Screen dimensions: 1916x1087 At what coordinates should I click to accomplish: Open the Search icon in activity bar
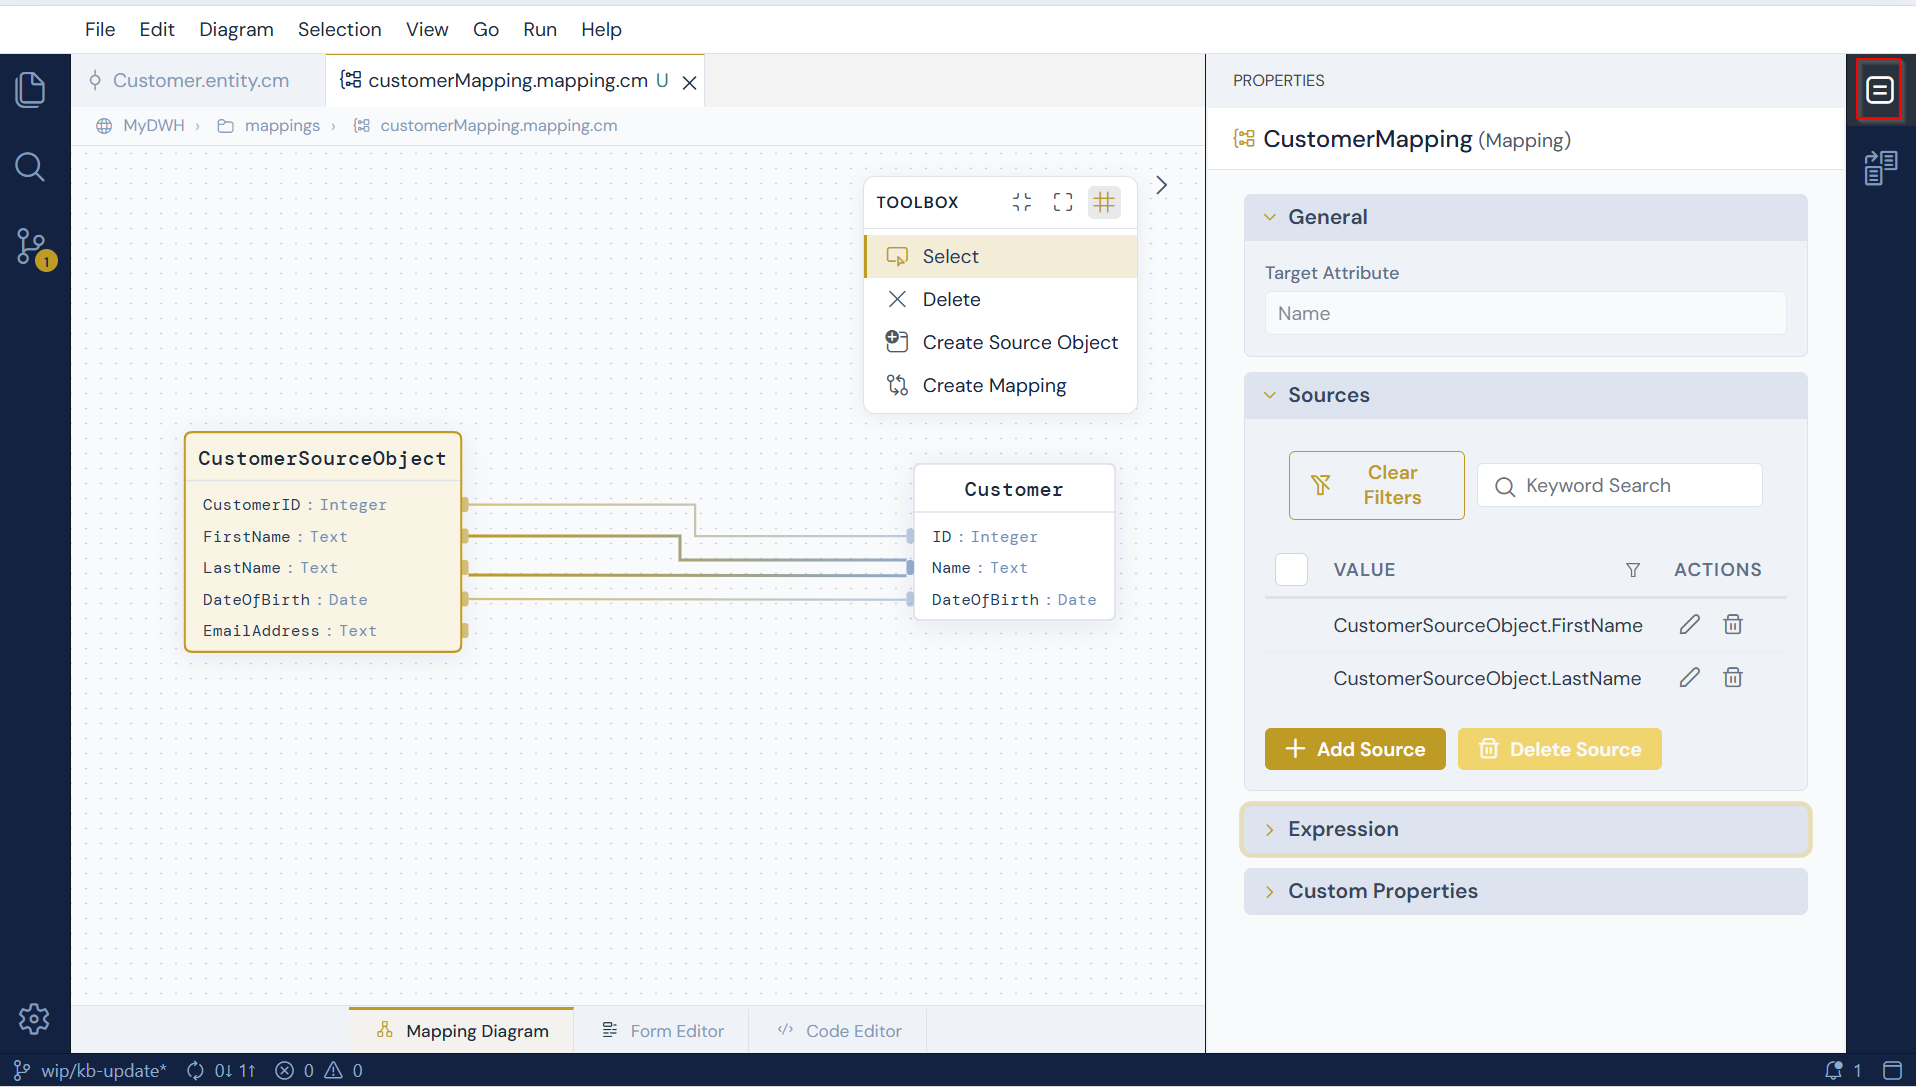click(31, 167)
